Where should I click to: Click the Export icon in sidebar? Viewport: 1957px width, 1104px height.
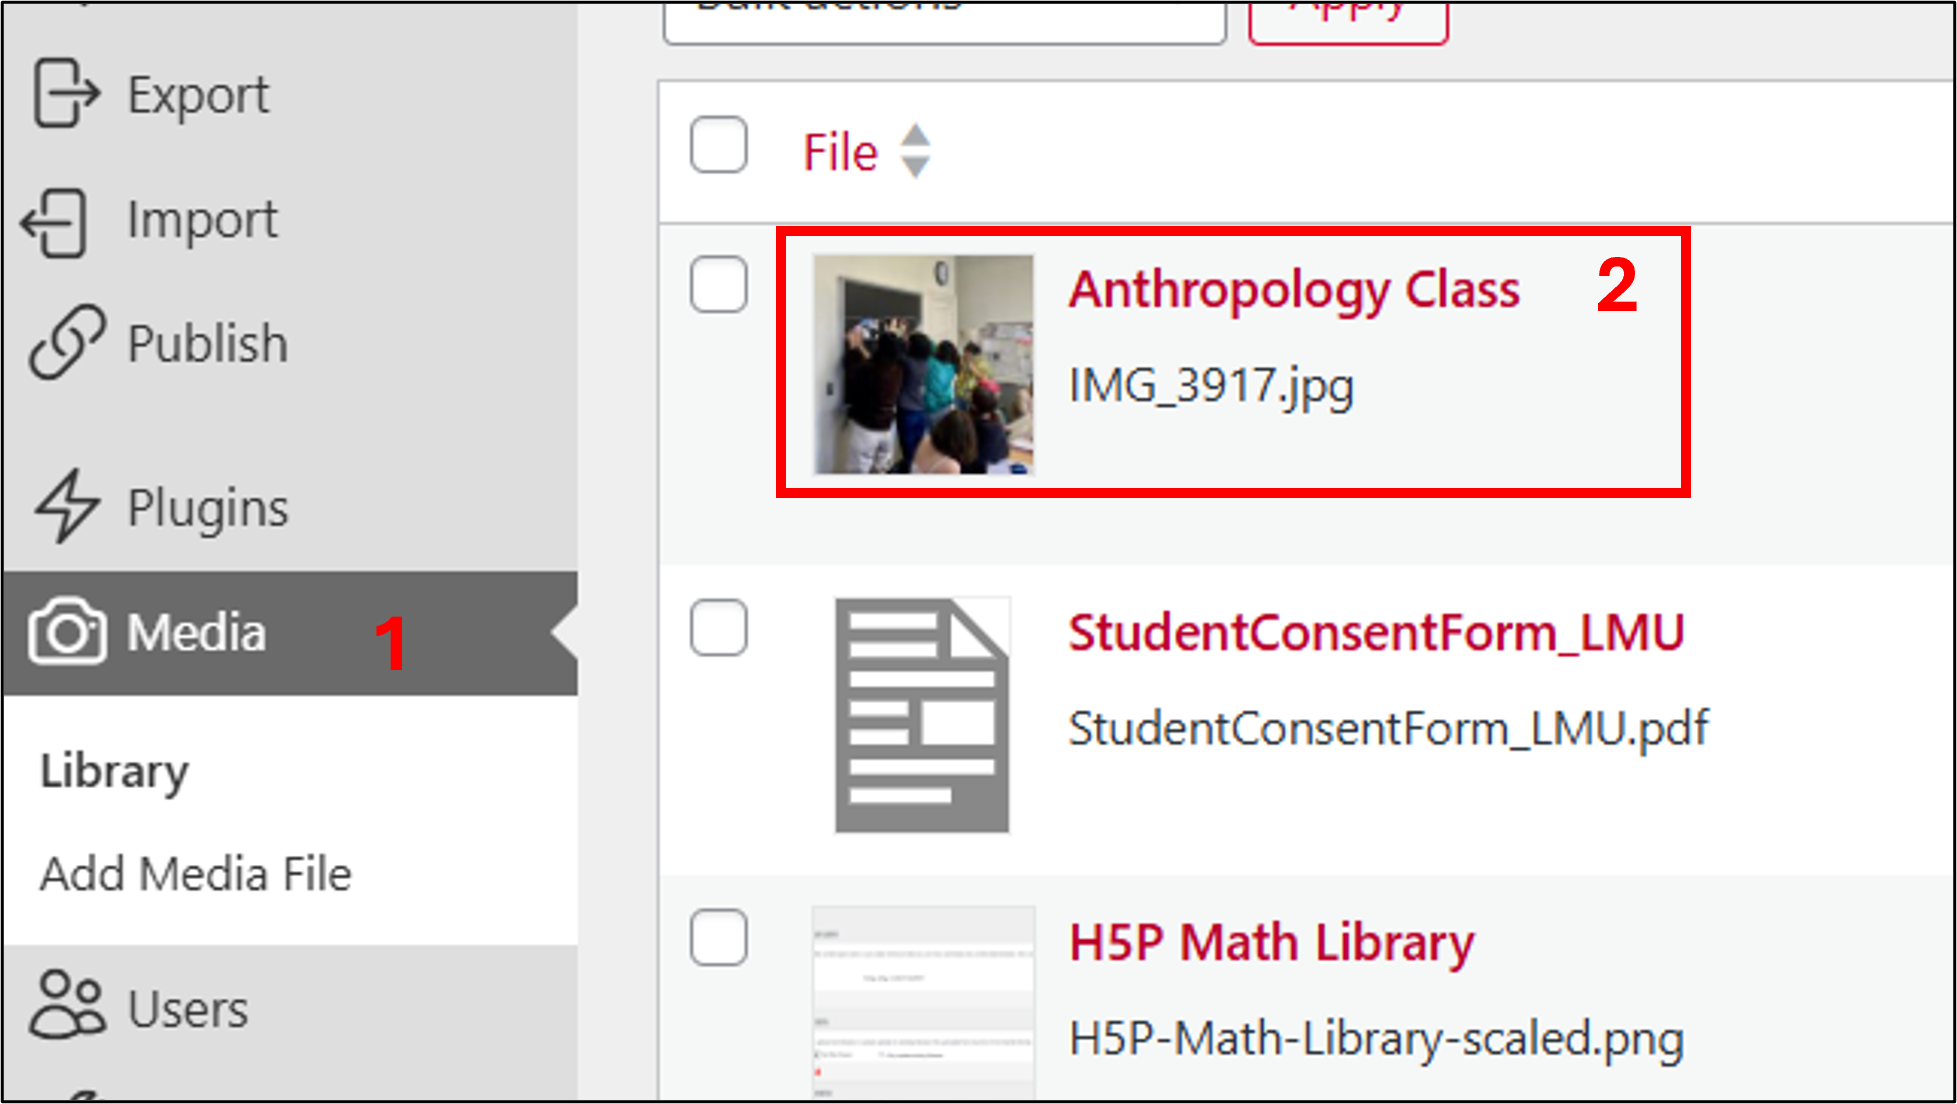(66, 94)
